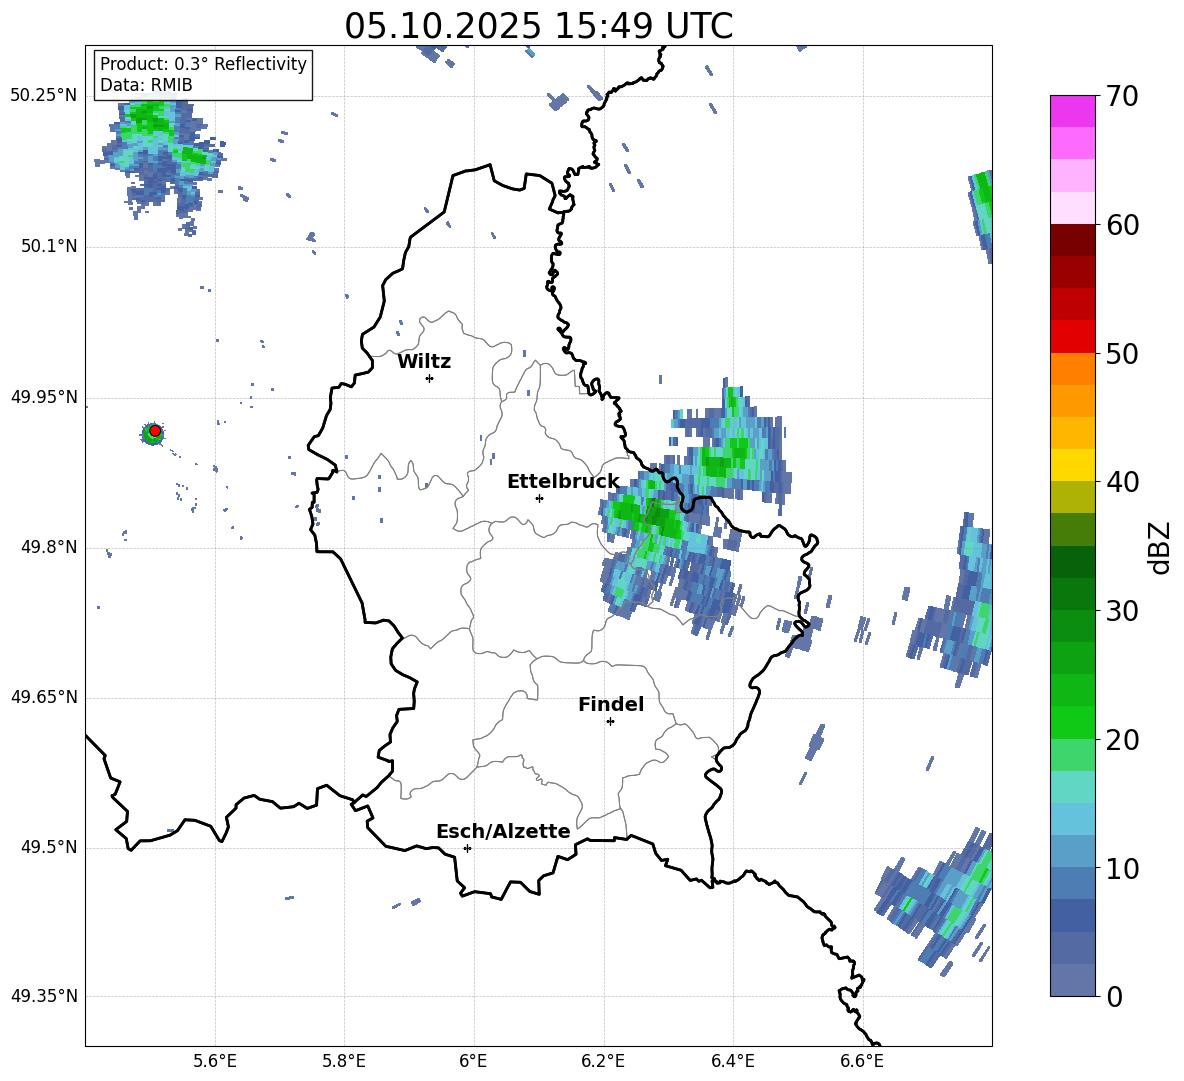Viewport: 1184px width, 1081px height.
Task: Click the dBZ colorbar axis label
Action: (1161, 547)
